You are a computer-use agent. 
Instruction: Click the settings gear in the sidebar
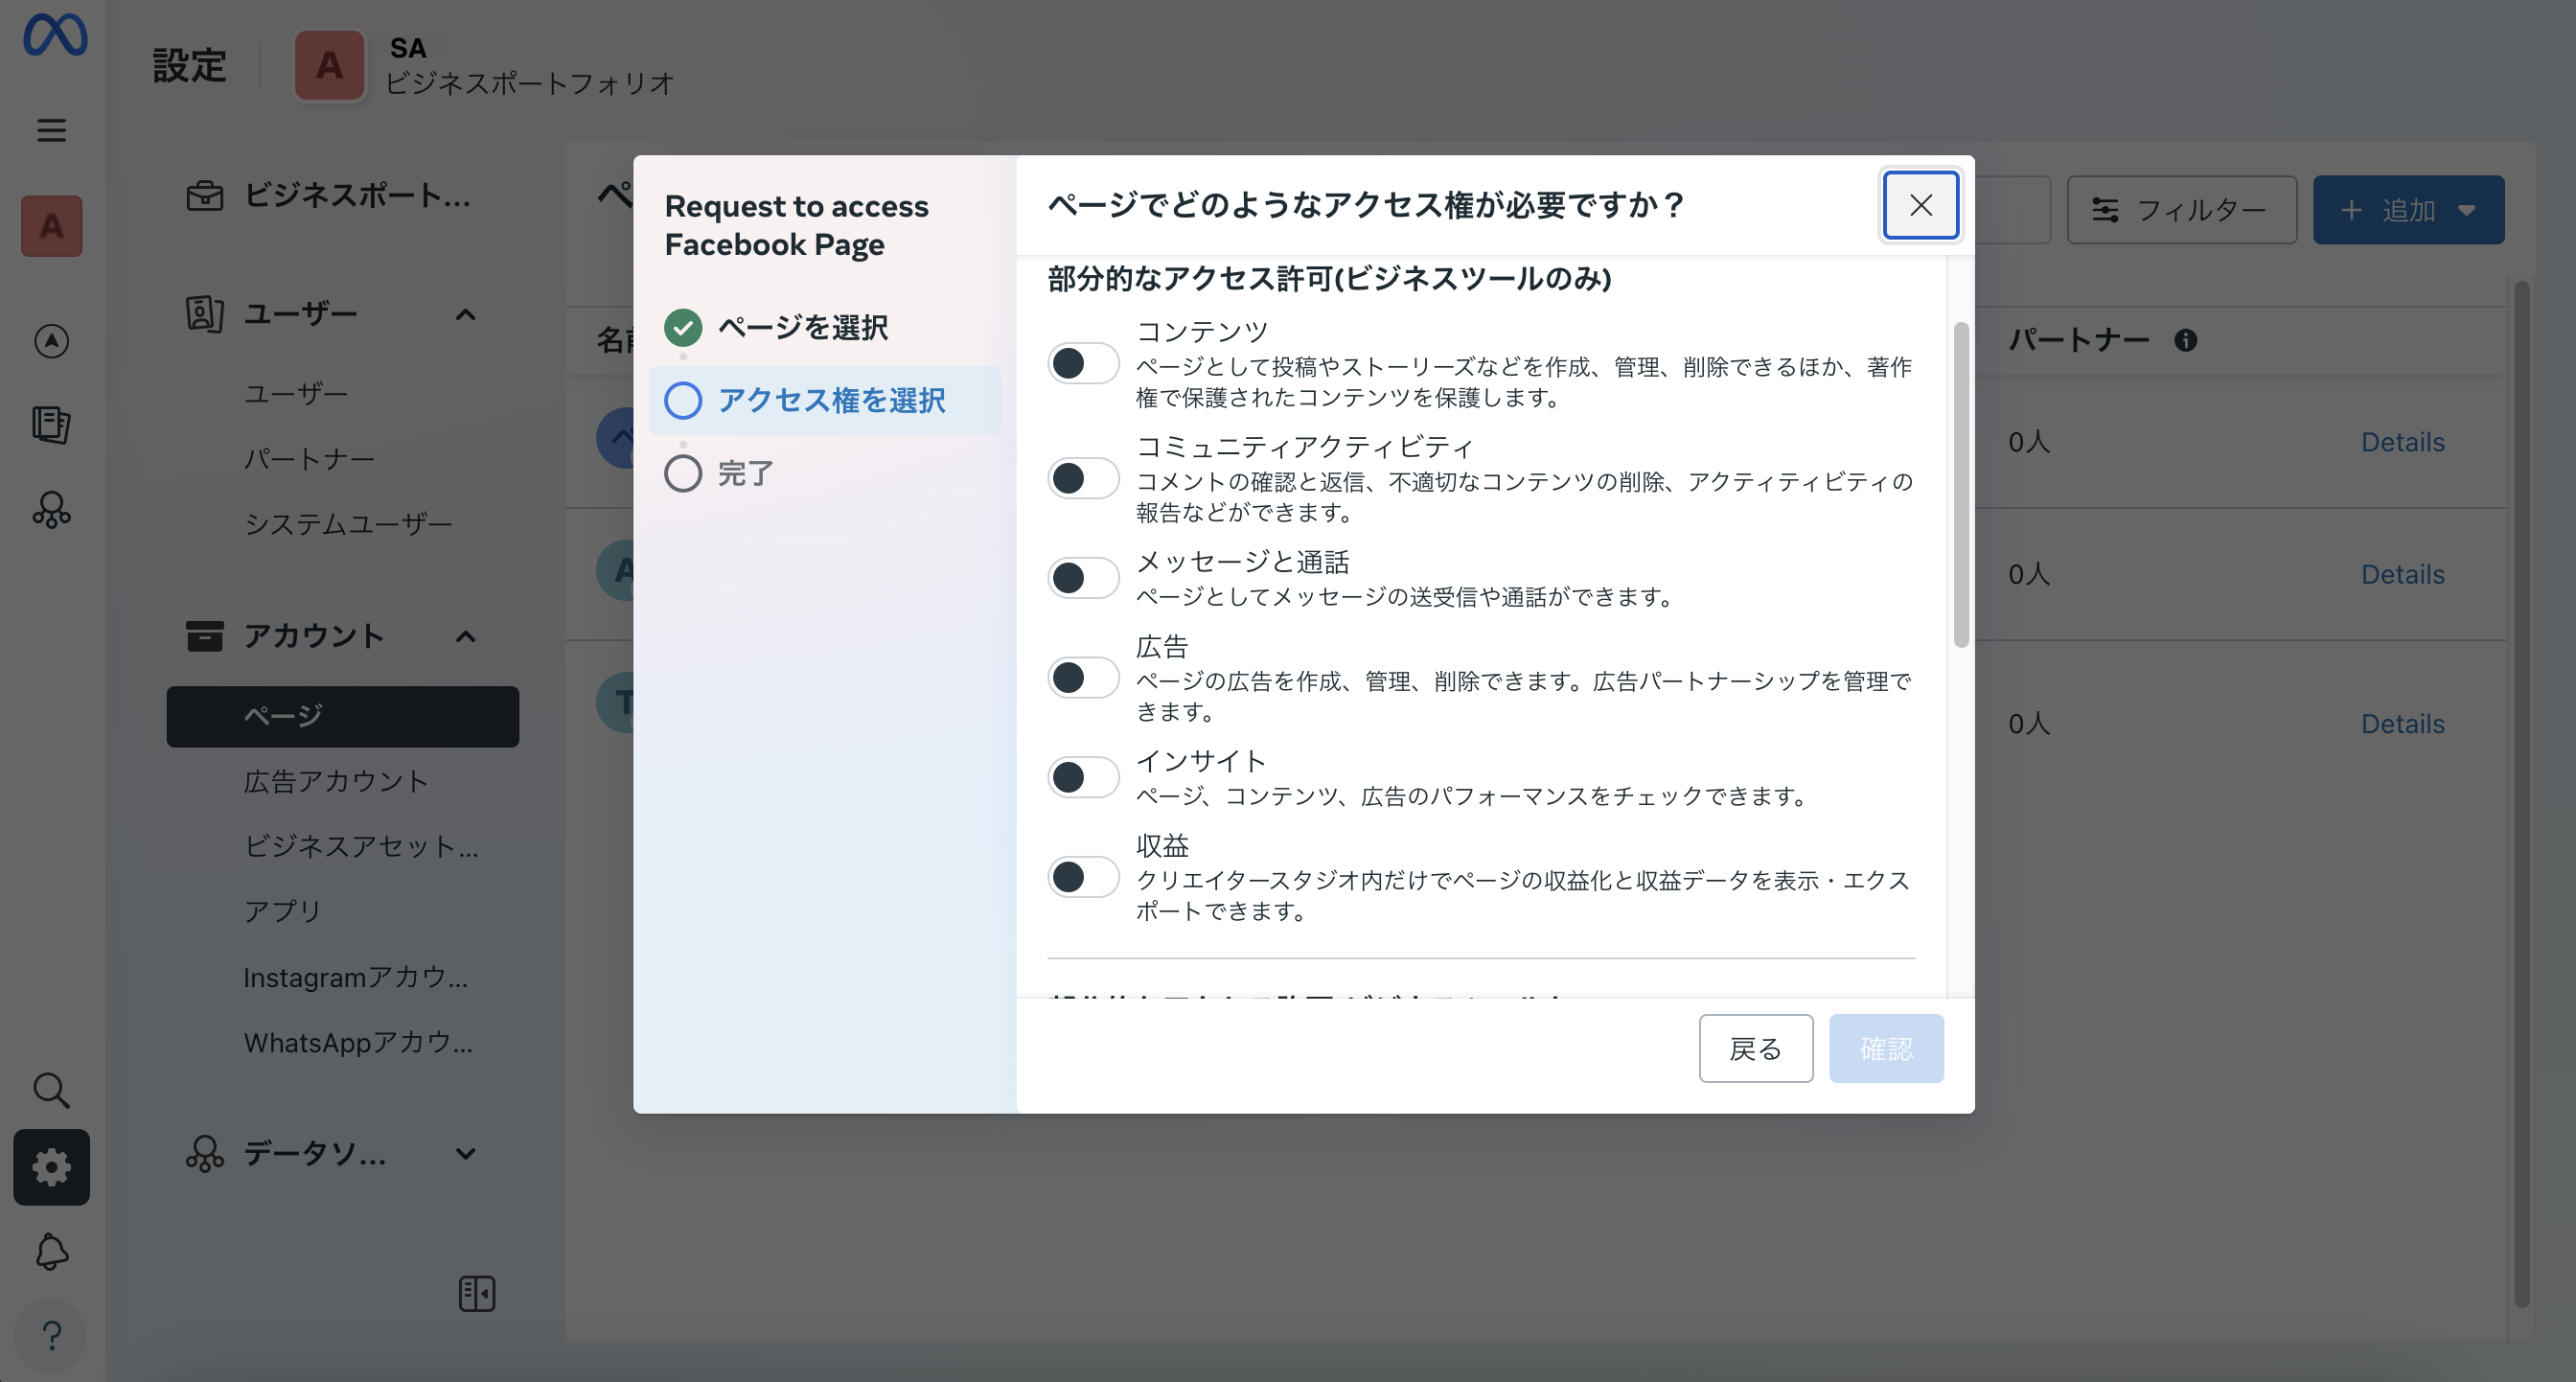point(51,1167)
